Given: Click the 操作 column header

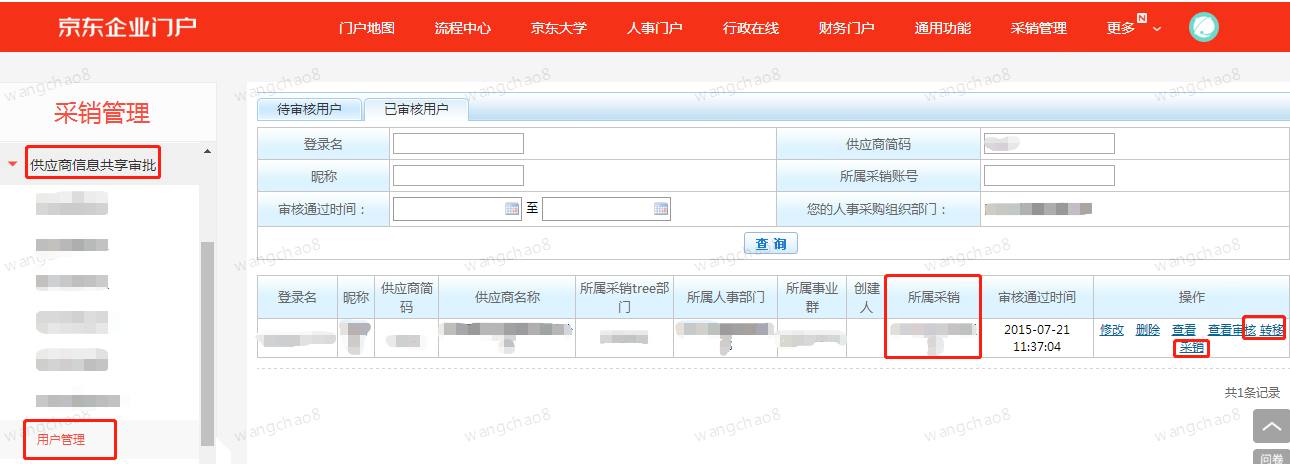Looking at the screenshot, I should [1191, 298].
